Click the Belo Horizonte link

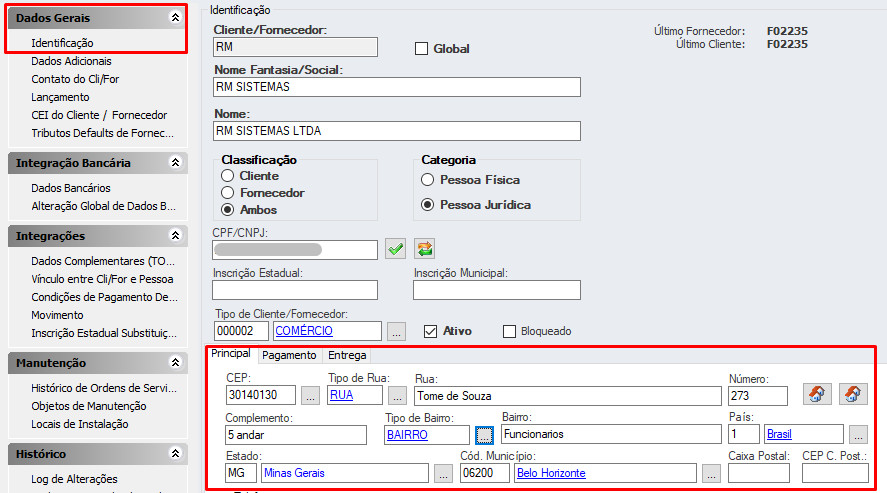pos(551,473)
